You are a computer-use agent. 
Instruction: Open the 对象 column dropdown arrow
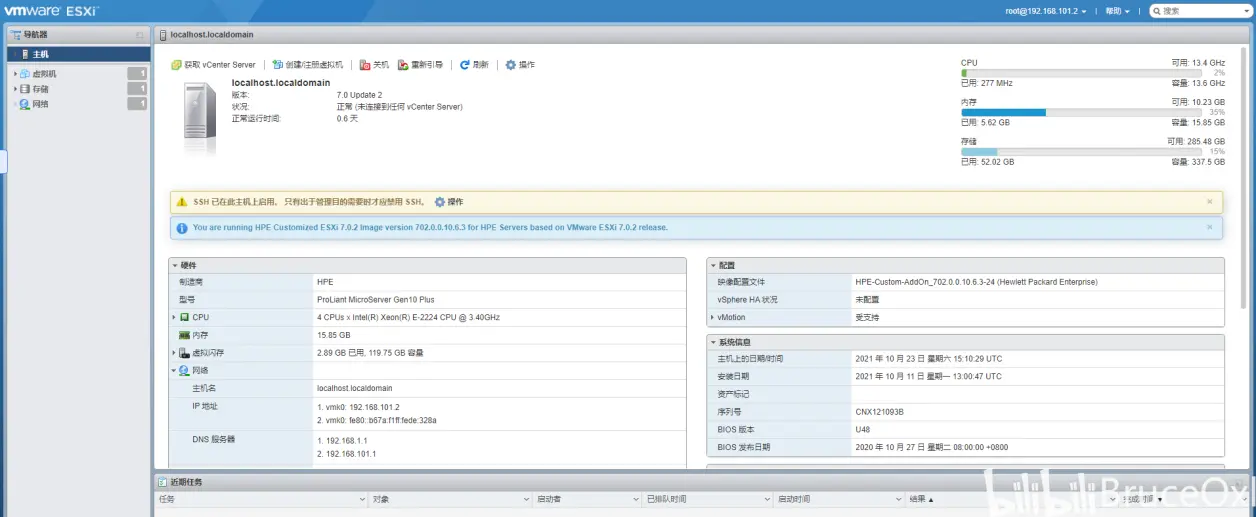[525, 498]
